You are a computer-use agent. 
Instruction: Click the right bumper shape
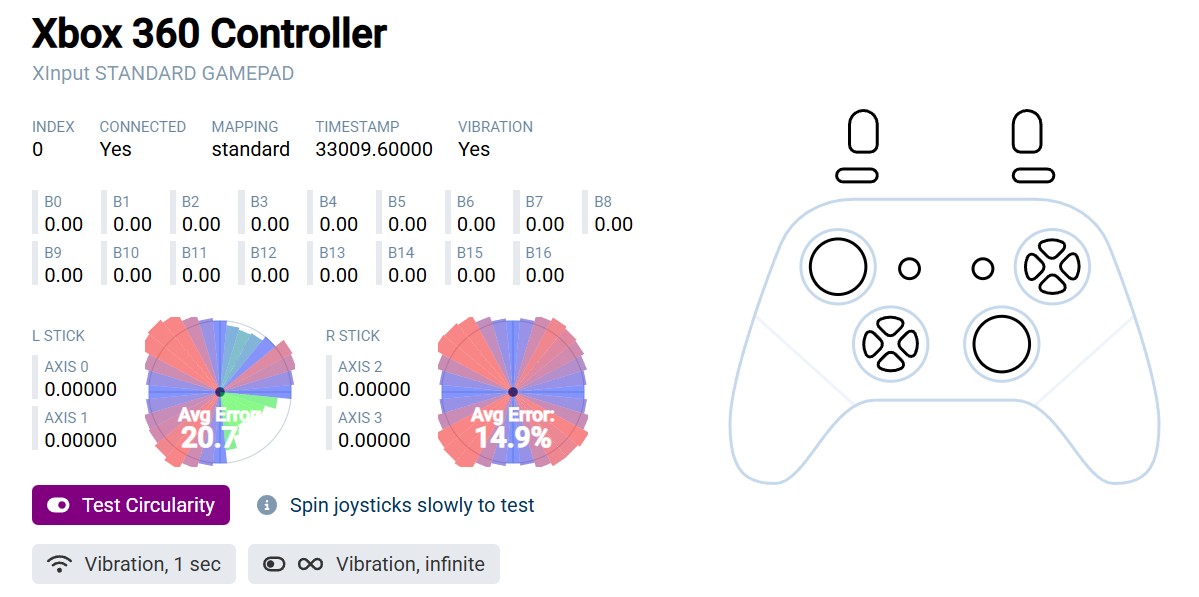tap(1033, 175)
